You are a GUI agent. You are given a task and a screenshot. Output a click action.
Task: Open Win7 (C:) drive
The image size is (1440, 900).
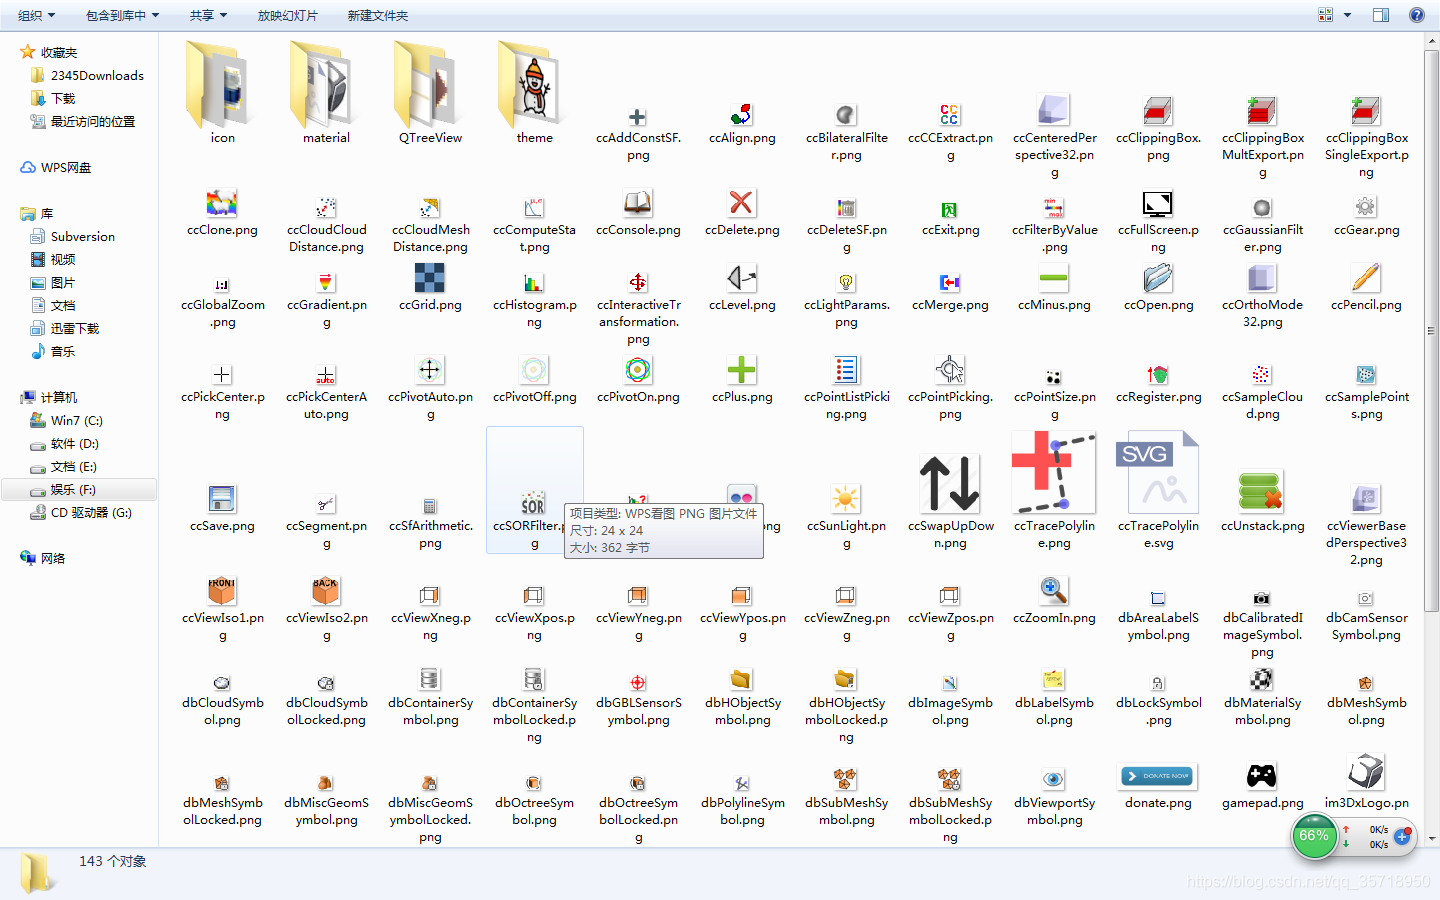point(66,421)
